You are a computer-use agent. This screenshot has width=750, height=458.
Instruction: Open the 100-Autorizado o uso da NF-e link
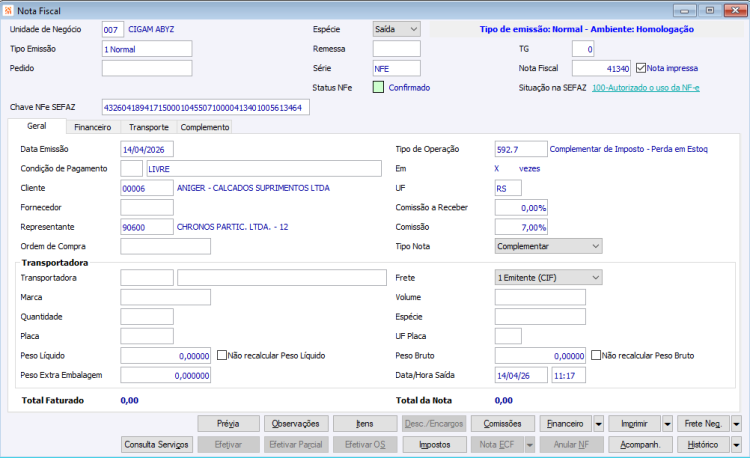pos(646,87)
